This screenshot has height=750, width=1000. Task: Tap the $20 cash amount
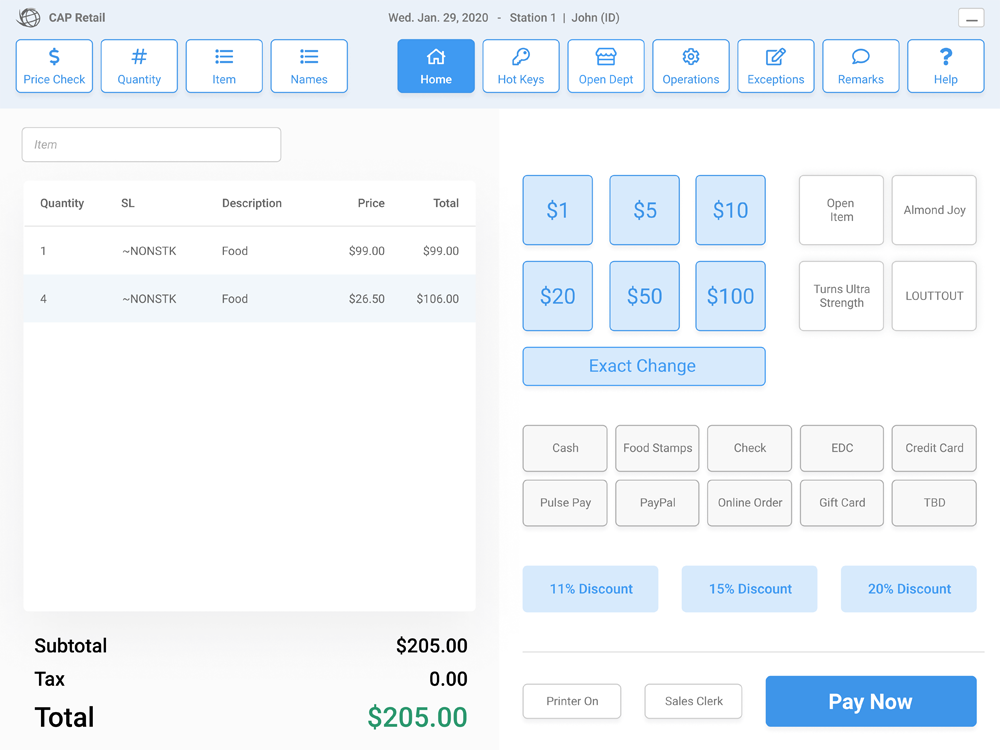(558, 296)
